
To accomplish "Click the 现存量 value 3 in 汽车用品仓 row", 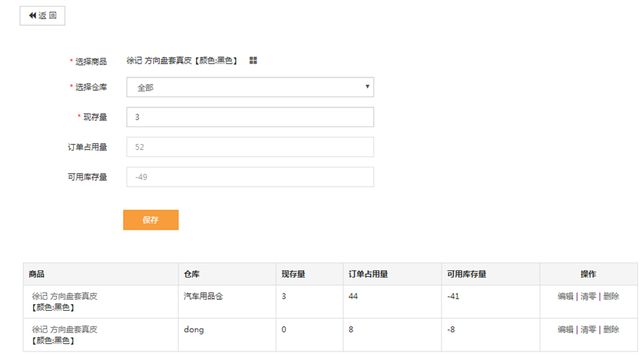I will click(x=284, y=296).
